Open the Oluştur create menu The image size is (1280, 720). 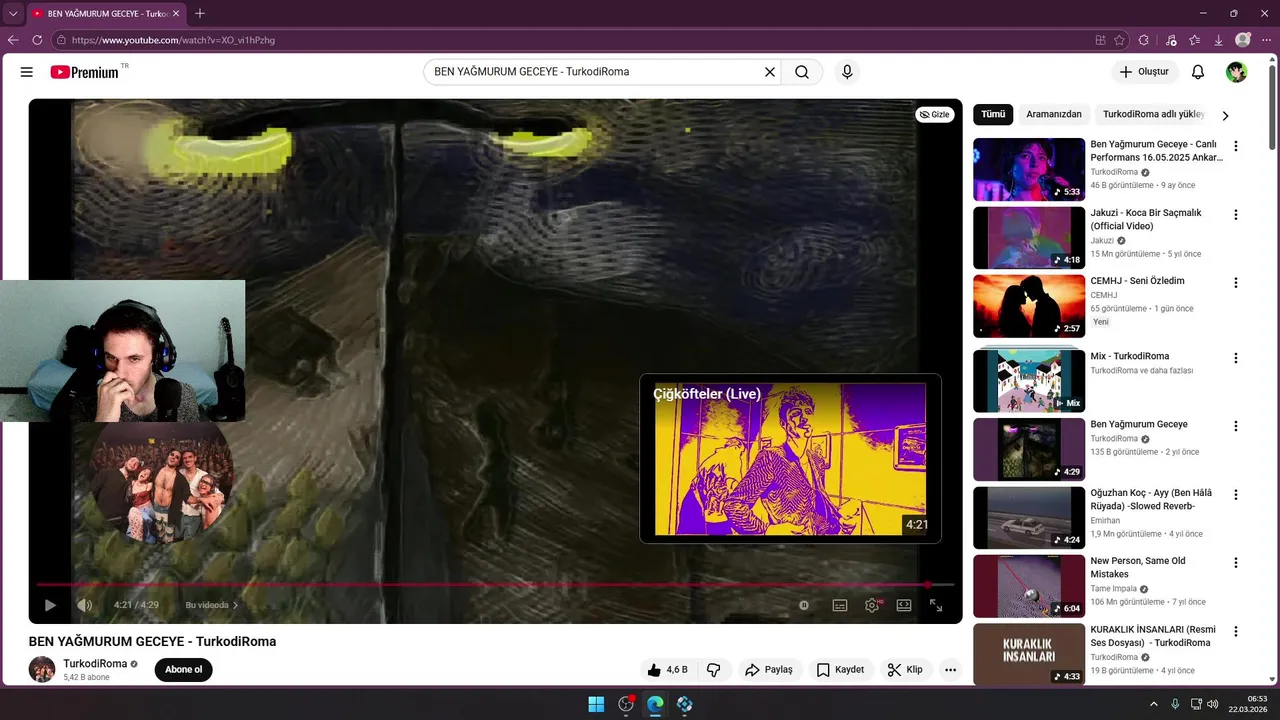pos(1144,72)
